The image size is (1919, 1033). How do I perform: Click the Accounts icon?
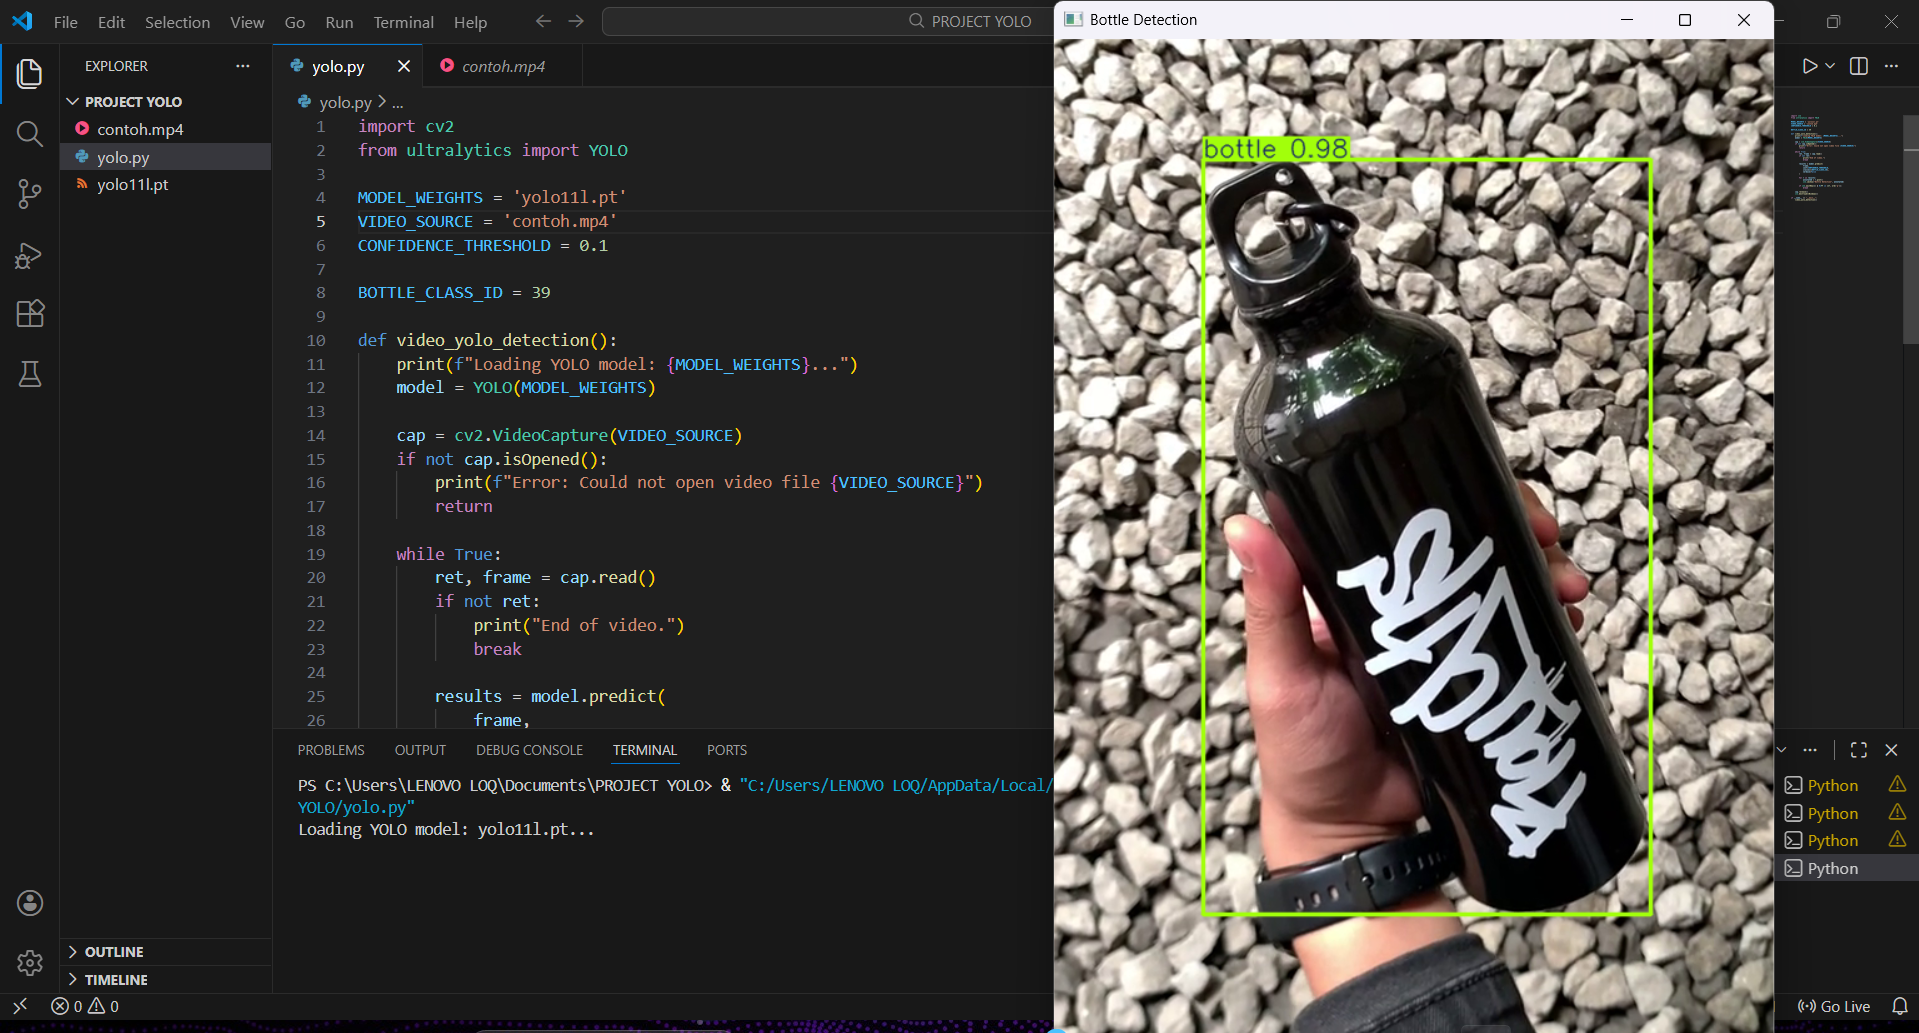[x=30, y=903]
